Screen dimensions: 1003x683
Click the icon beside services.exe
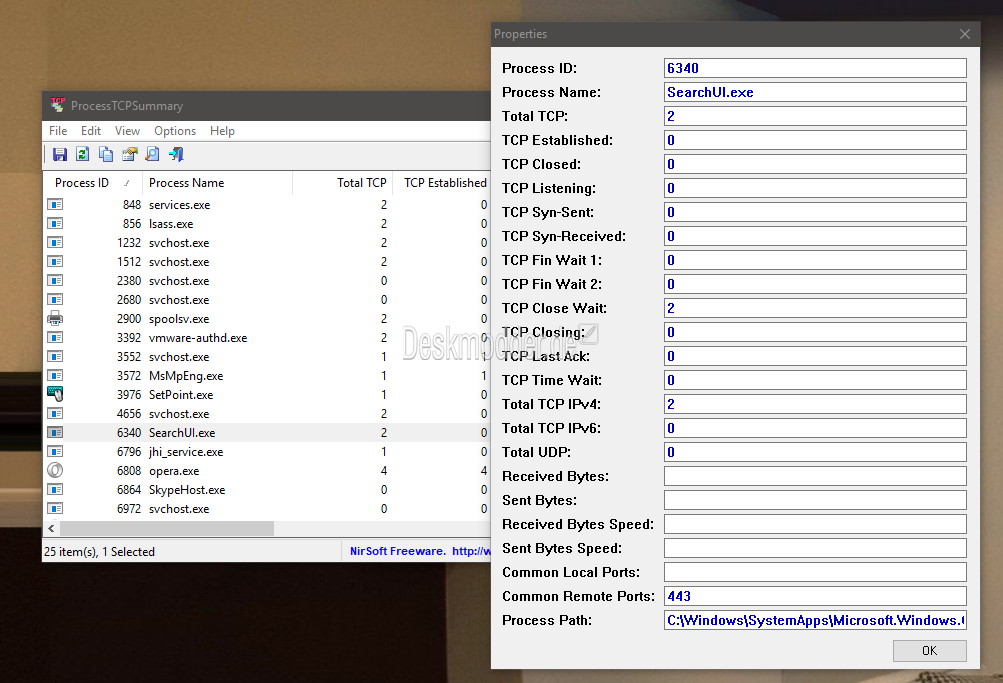pos(55,205)
